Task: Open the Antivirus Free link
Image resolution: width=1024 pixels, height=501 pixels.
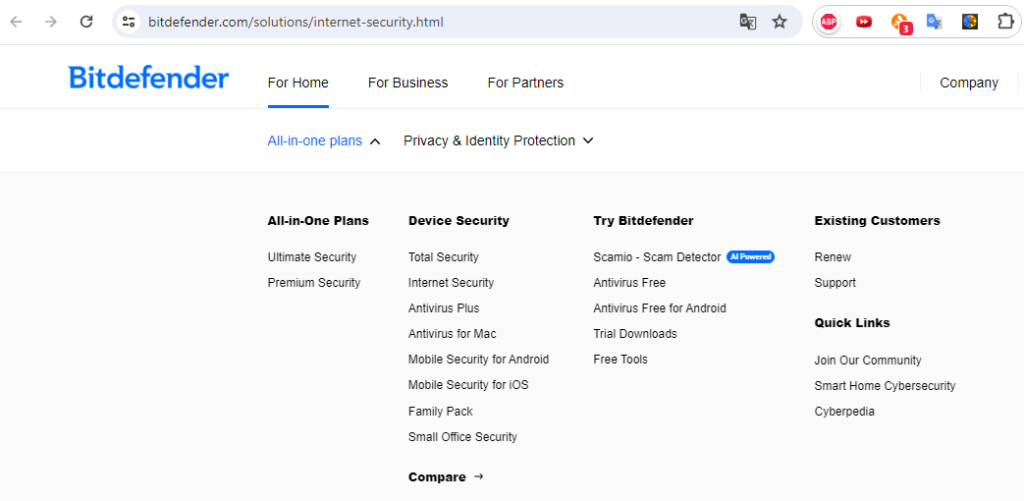Action: (630, 283)
